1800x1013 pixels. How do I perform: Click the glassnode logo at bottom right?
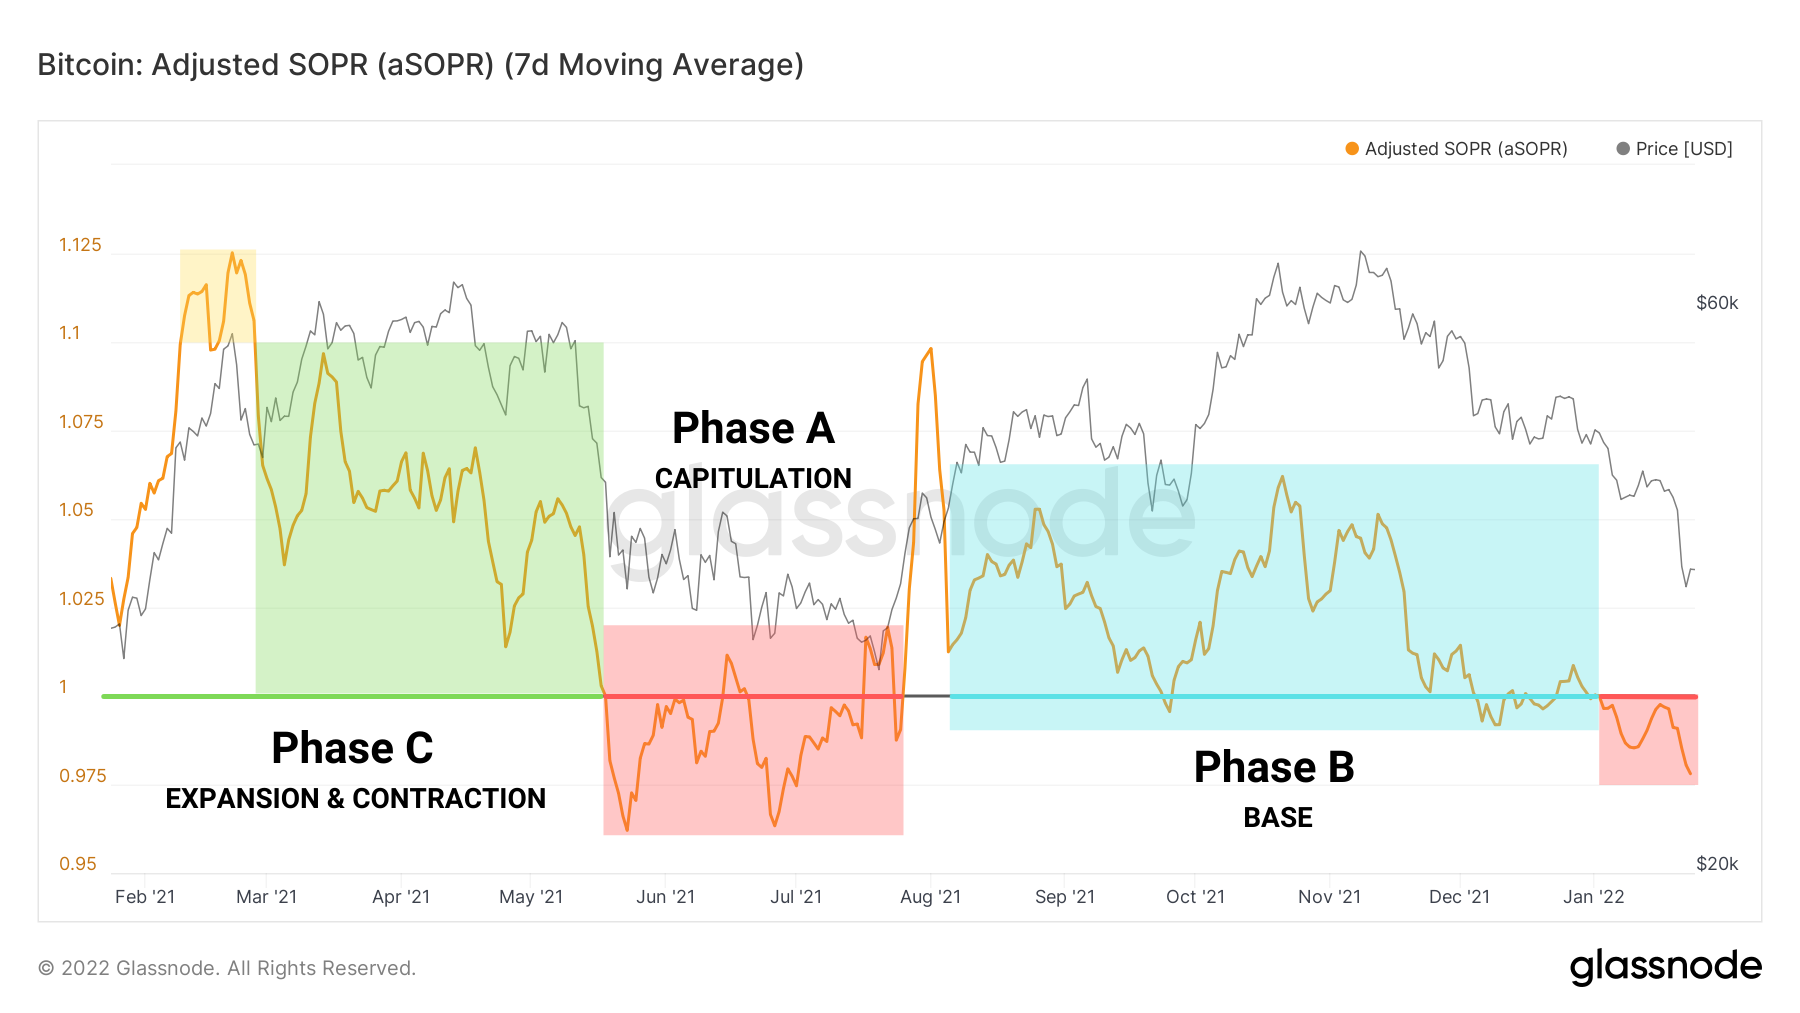1665,967
